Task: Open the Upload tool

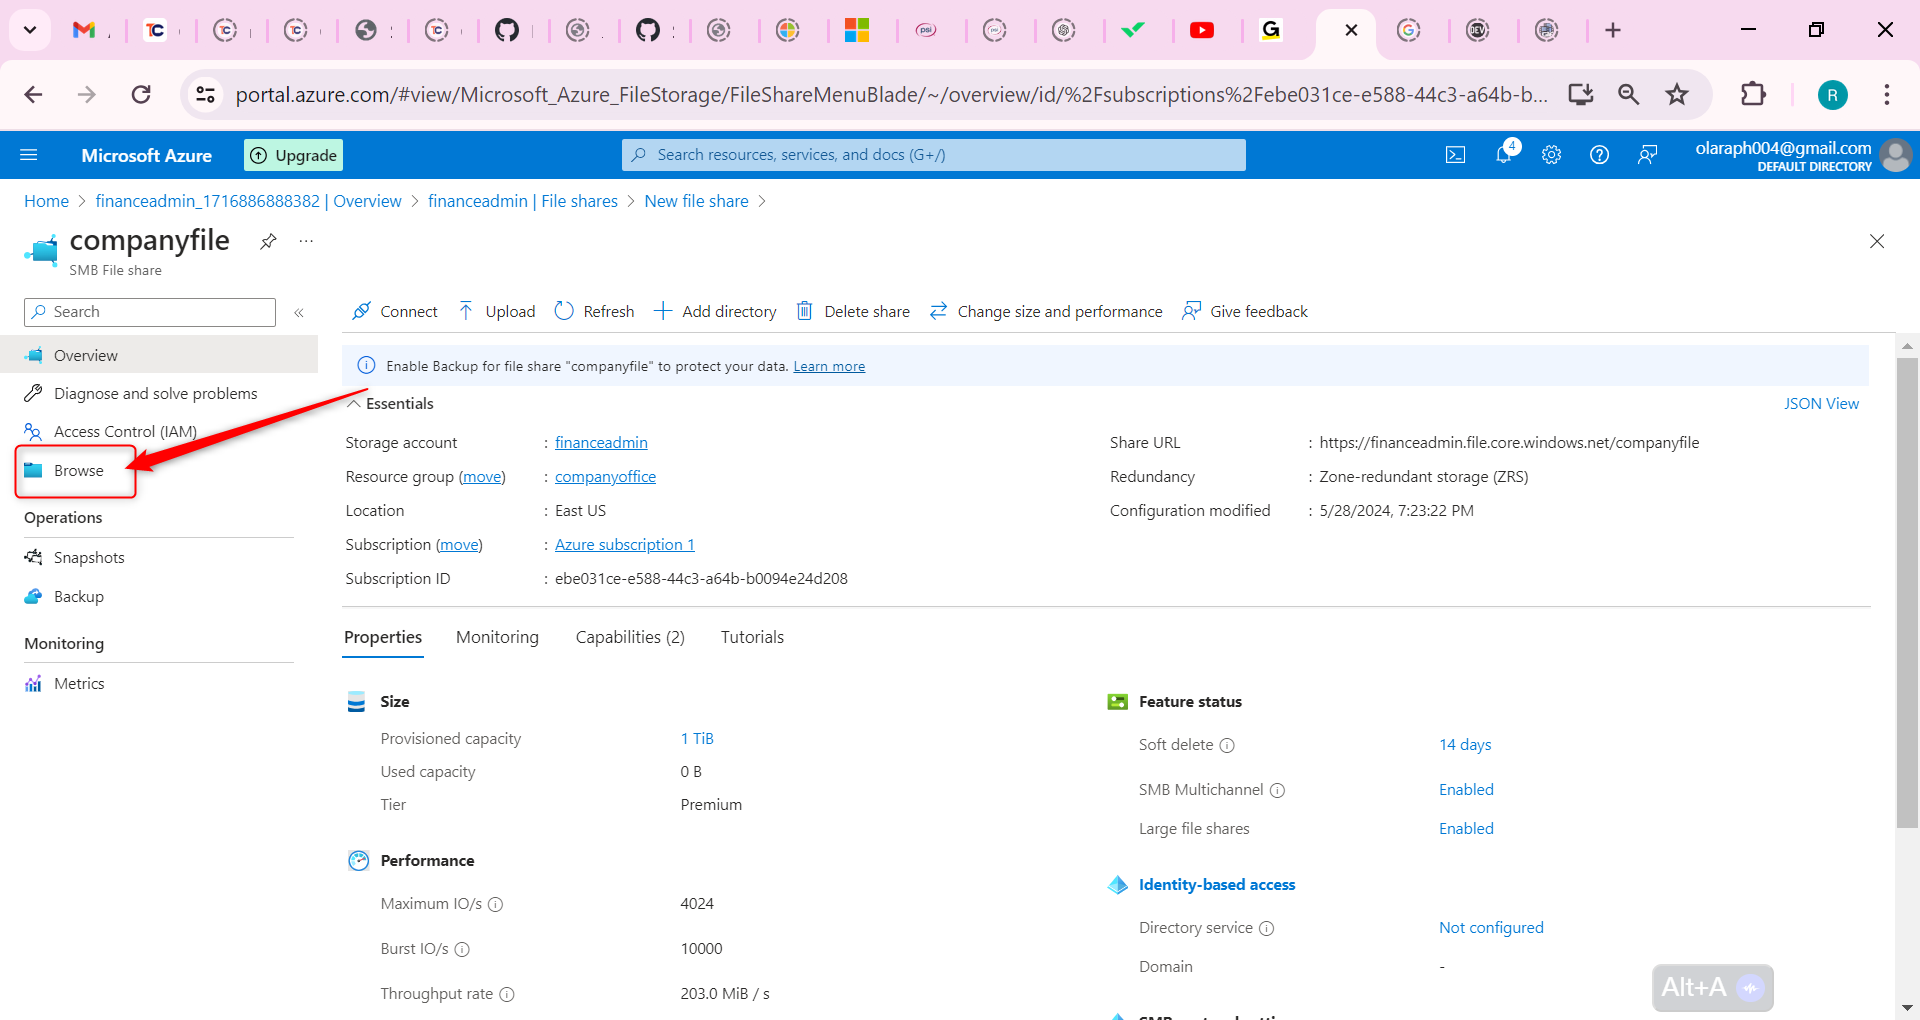Action: coord(496,311)
